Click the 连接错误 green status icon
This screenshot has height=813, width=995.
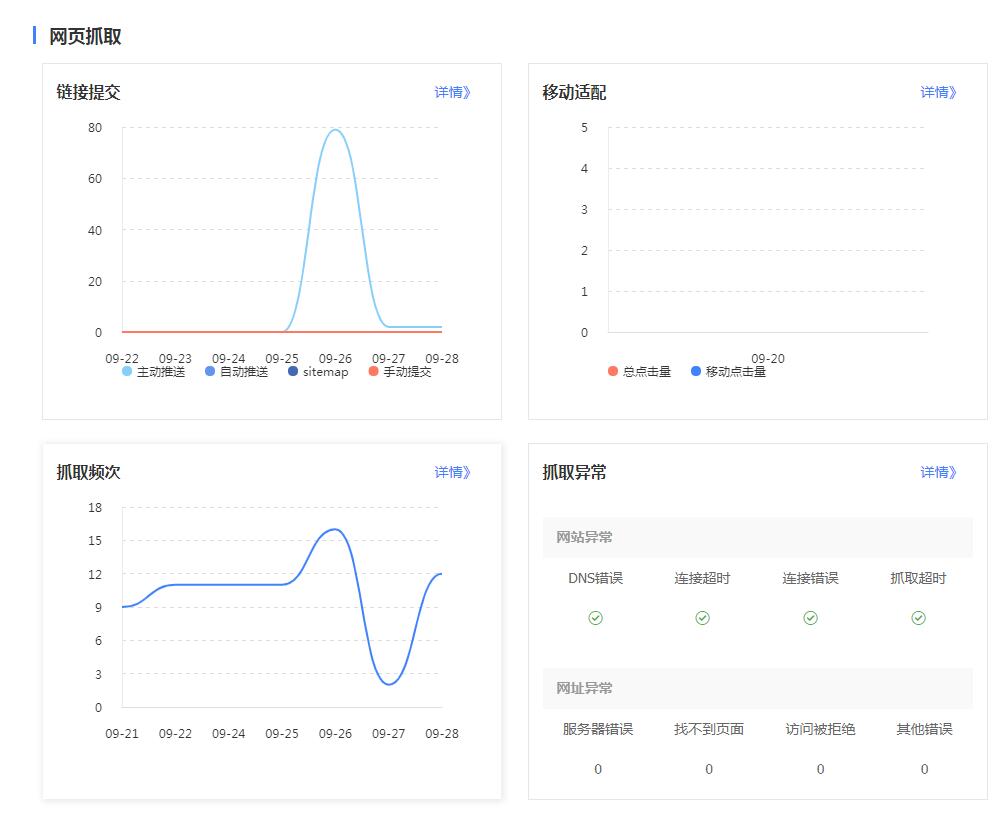[810, 618]
